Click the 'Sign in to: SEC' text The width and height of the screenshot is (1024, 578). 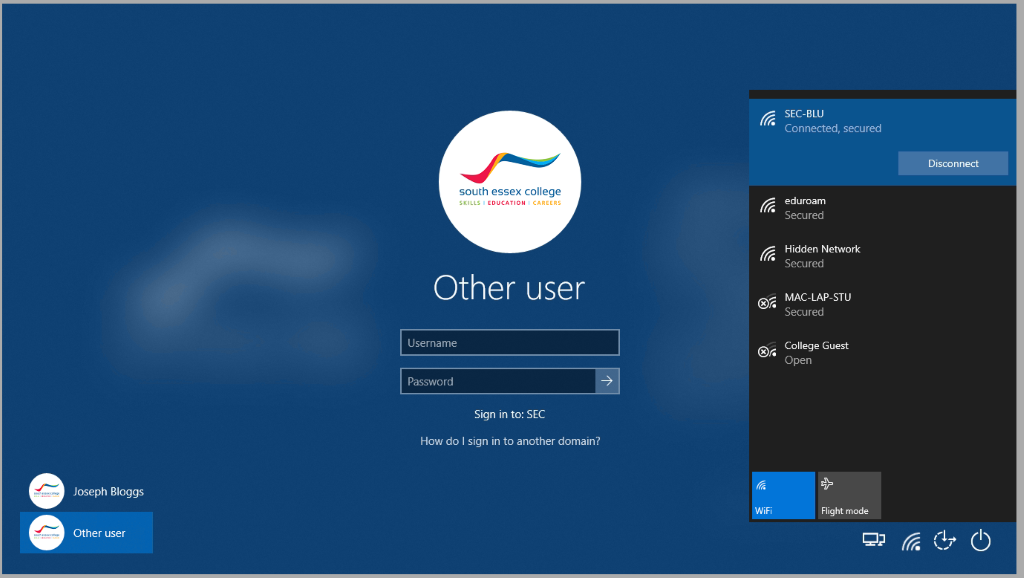(509, 414)
